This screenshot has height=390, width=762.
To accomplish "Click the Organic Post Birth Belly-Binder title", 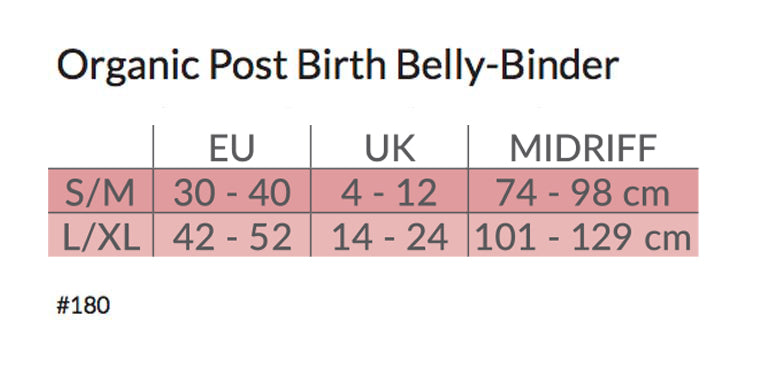I will coord(338,65).
